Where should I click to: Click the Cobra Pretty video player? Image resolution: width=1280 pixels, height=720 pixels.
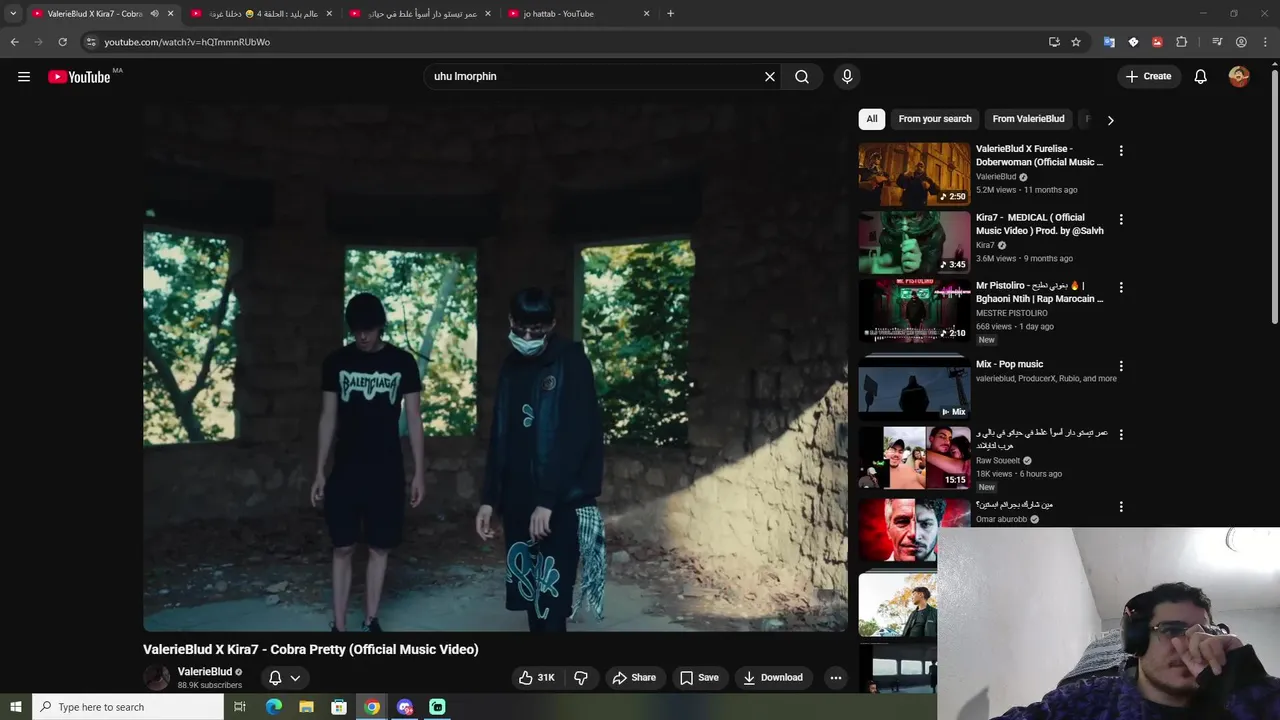[495, 368]
